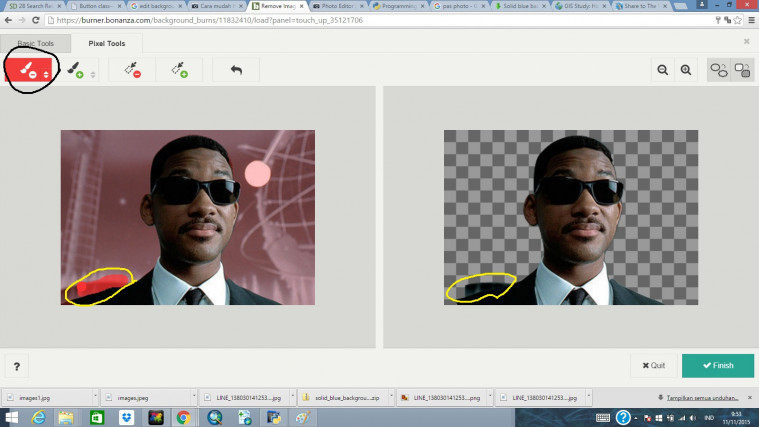Select the green add-pixels brush tool
This screenshot has height=427, width=759.
pyautogui.click(x=75, y=70)
